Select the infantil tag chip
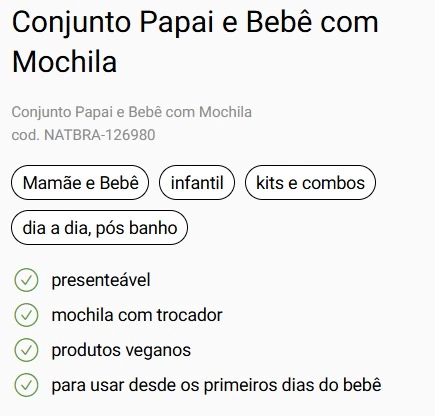Viewport: 435px width, 416px height. pyautogui.click(x=197, y=183)
